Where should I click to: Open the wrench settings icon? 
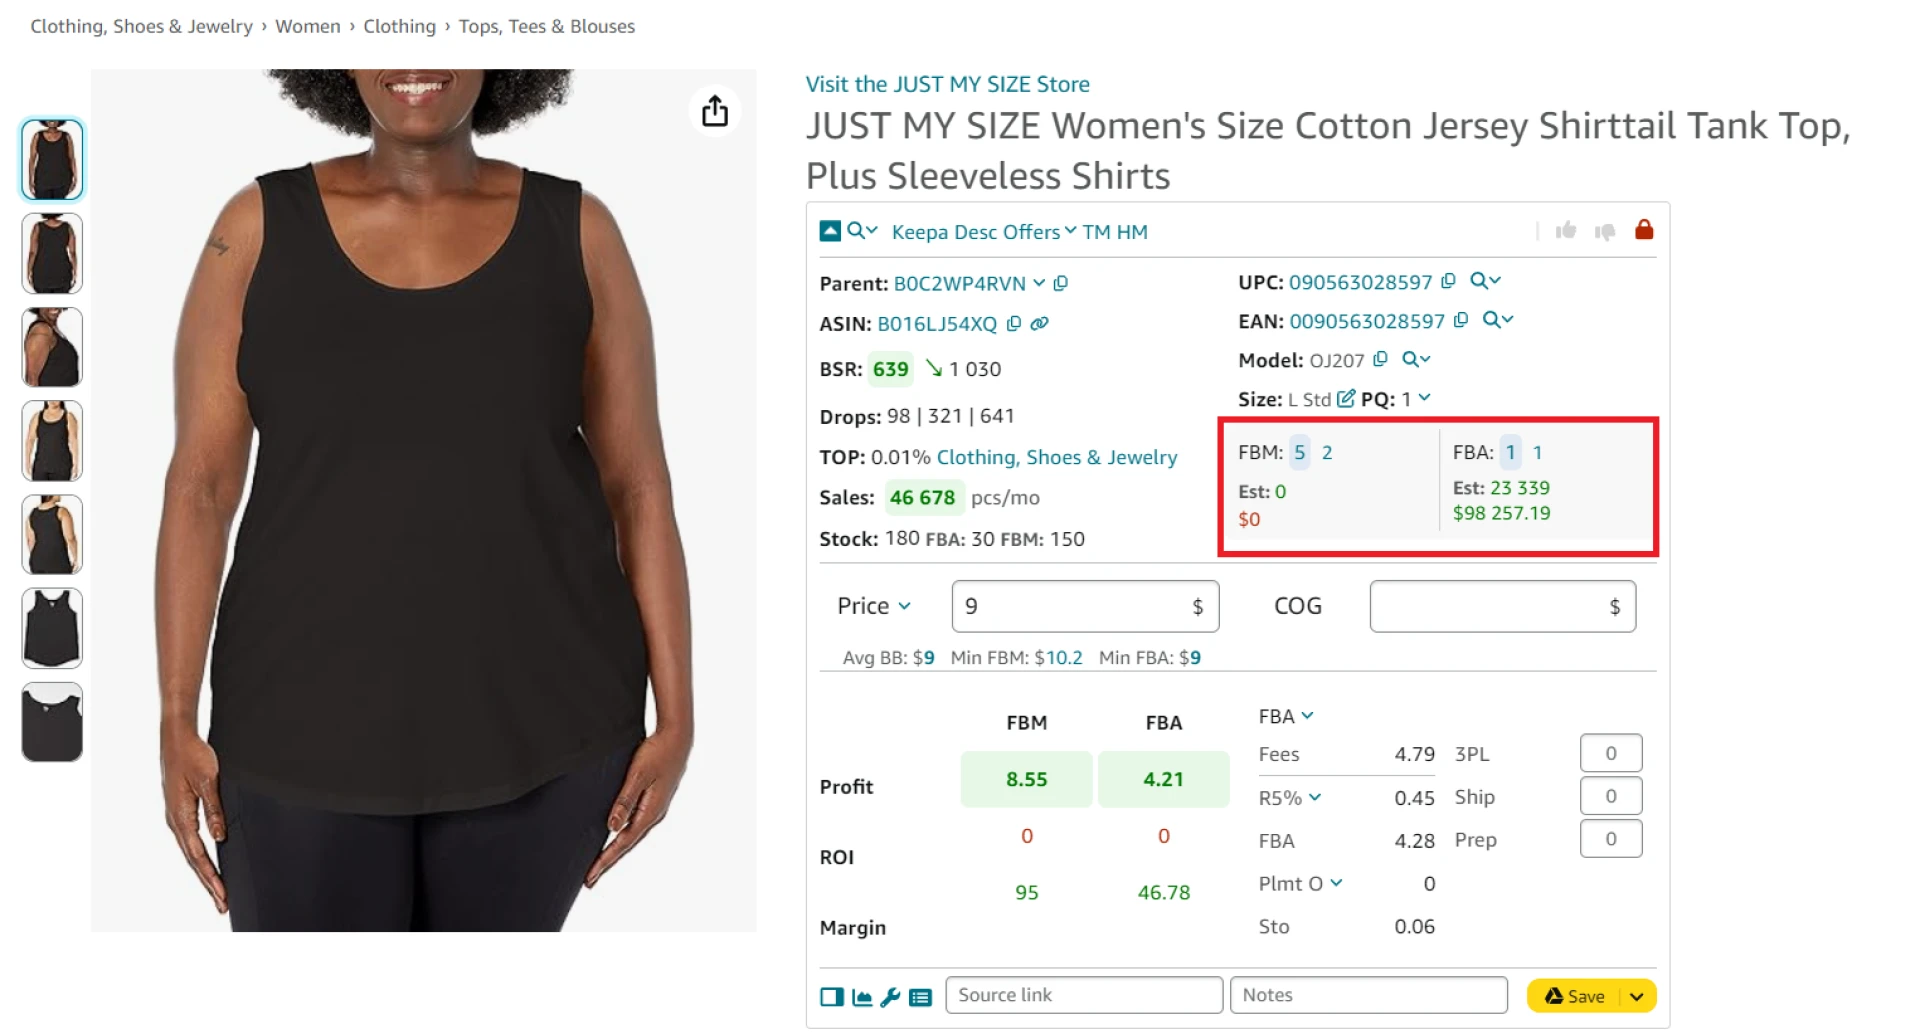[x=891, y=997]
